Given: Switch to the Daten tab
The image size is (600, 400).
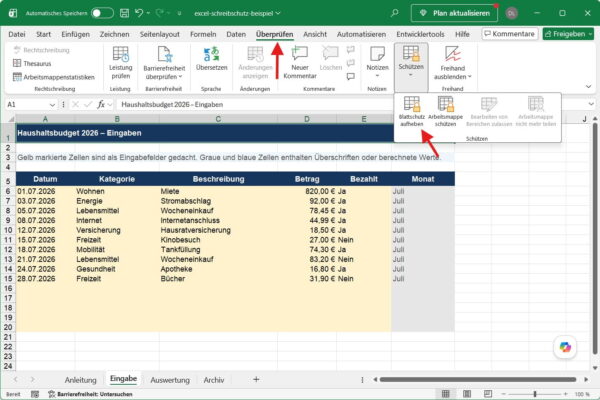Looking at the screenshot, I should (x=236, y=34).
